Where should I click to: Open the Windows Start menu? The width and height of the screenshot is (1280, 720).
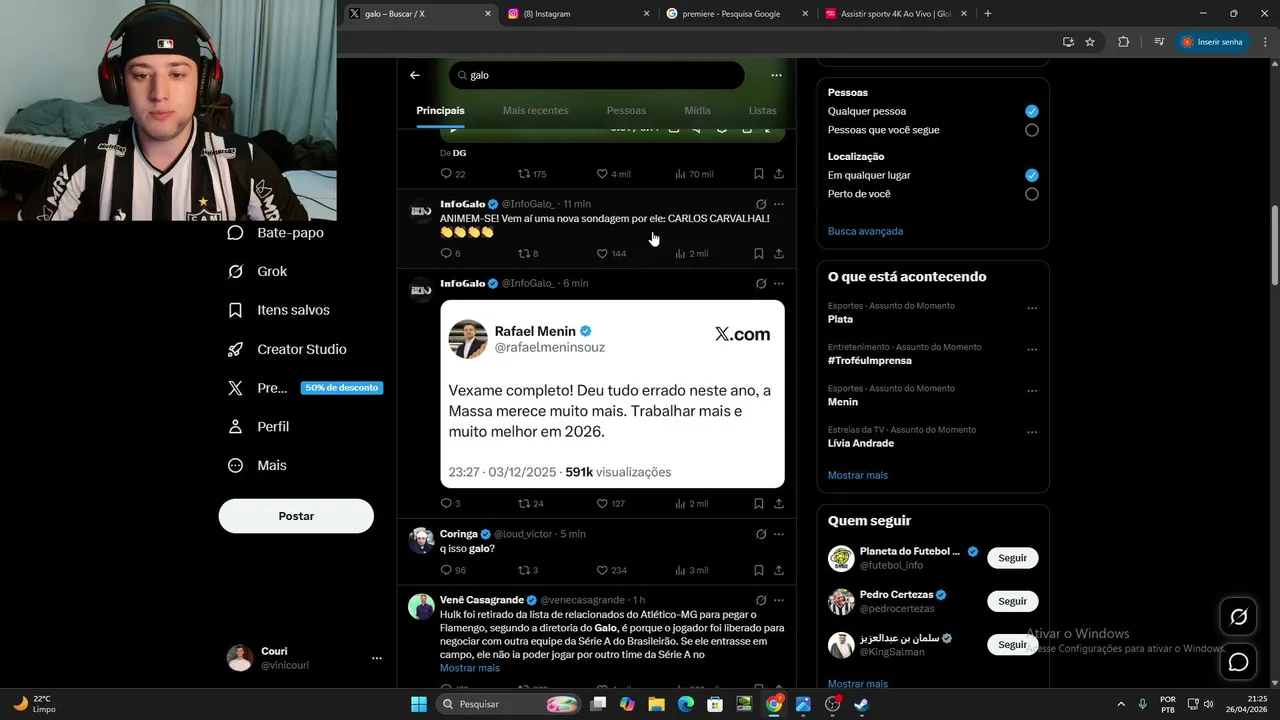point(419,704)
